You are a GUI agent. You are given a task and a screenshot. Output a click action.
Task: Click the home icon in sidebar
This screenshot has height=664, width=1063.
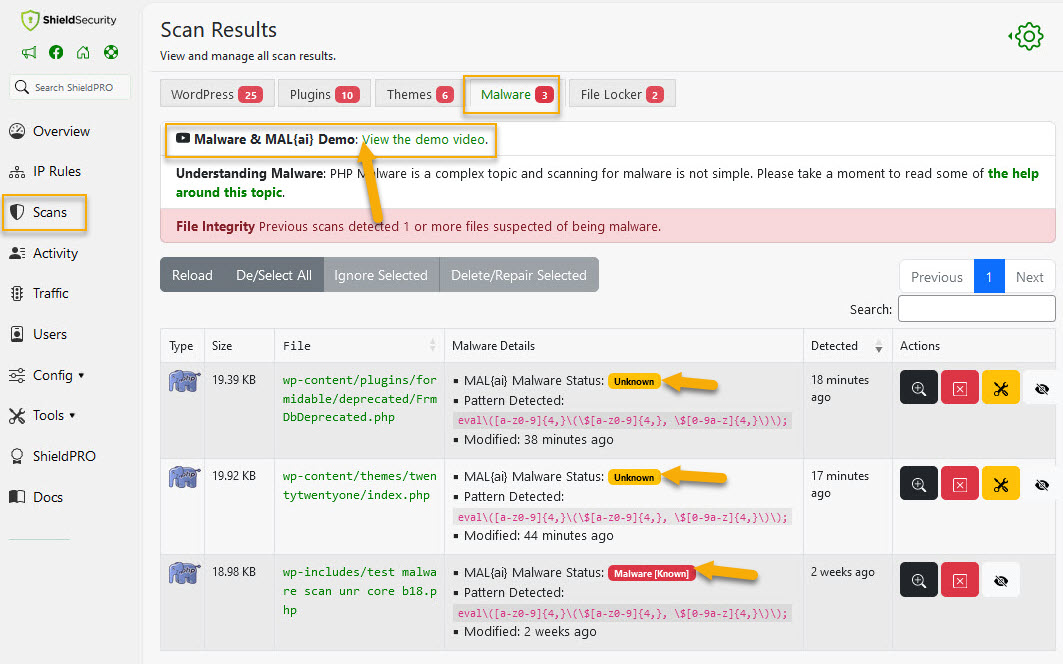[x=83, y=52]
